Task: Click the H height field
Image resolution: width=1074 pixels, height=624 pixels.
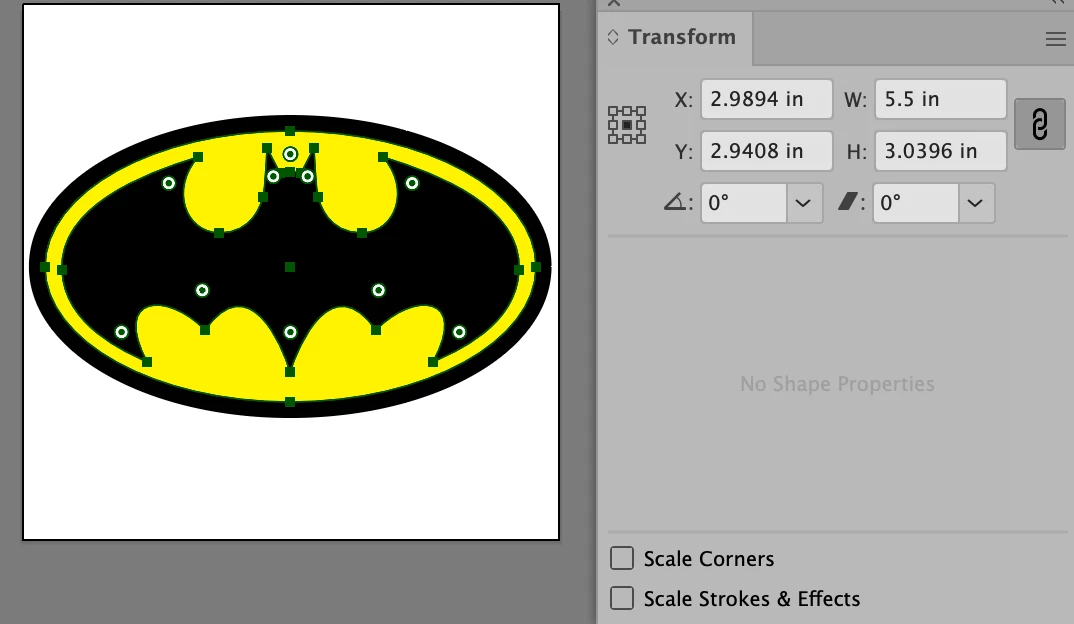Action: (940, 151)
